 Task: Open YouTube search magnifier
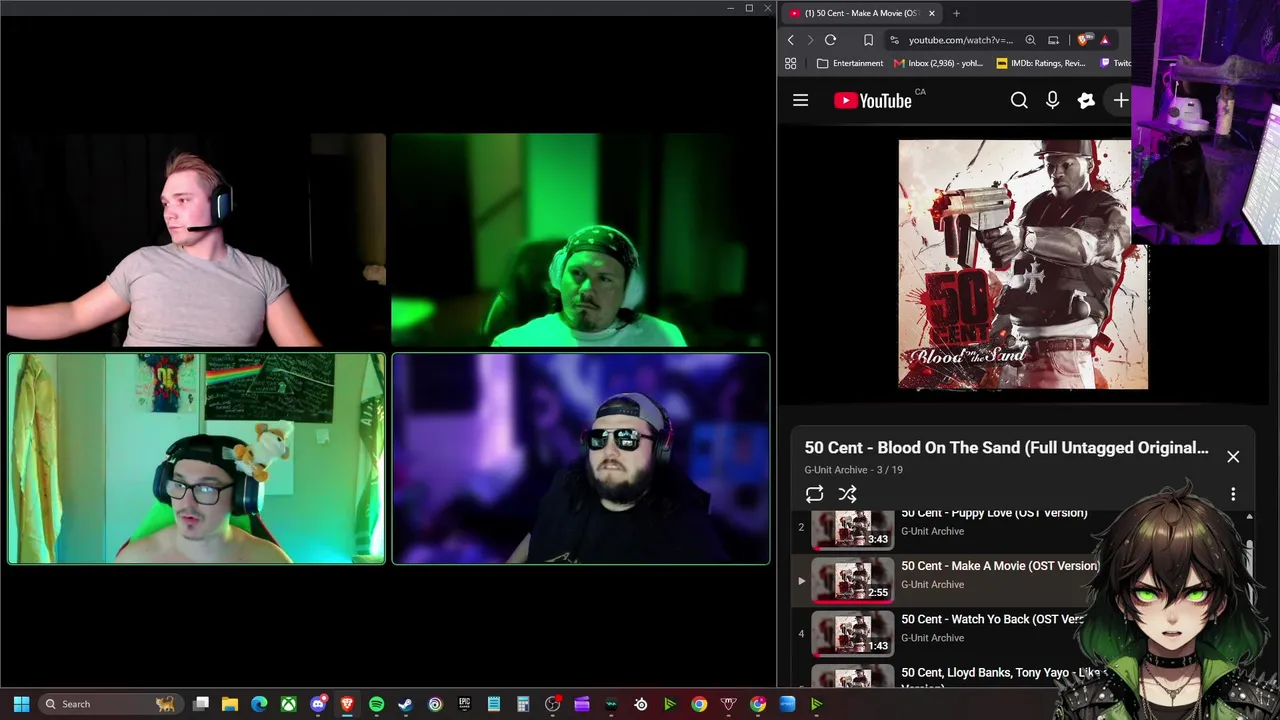pos(1019,100)
